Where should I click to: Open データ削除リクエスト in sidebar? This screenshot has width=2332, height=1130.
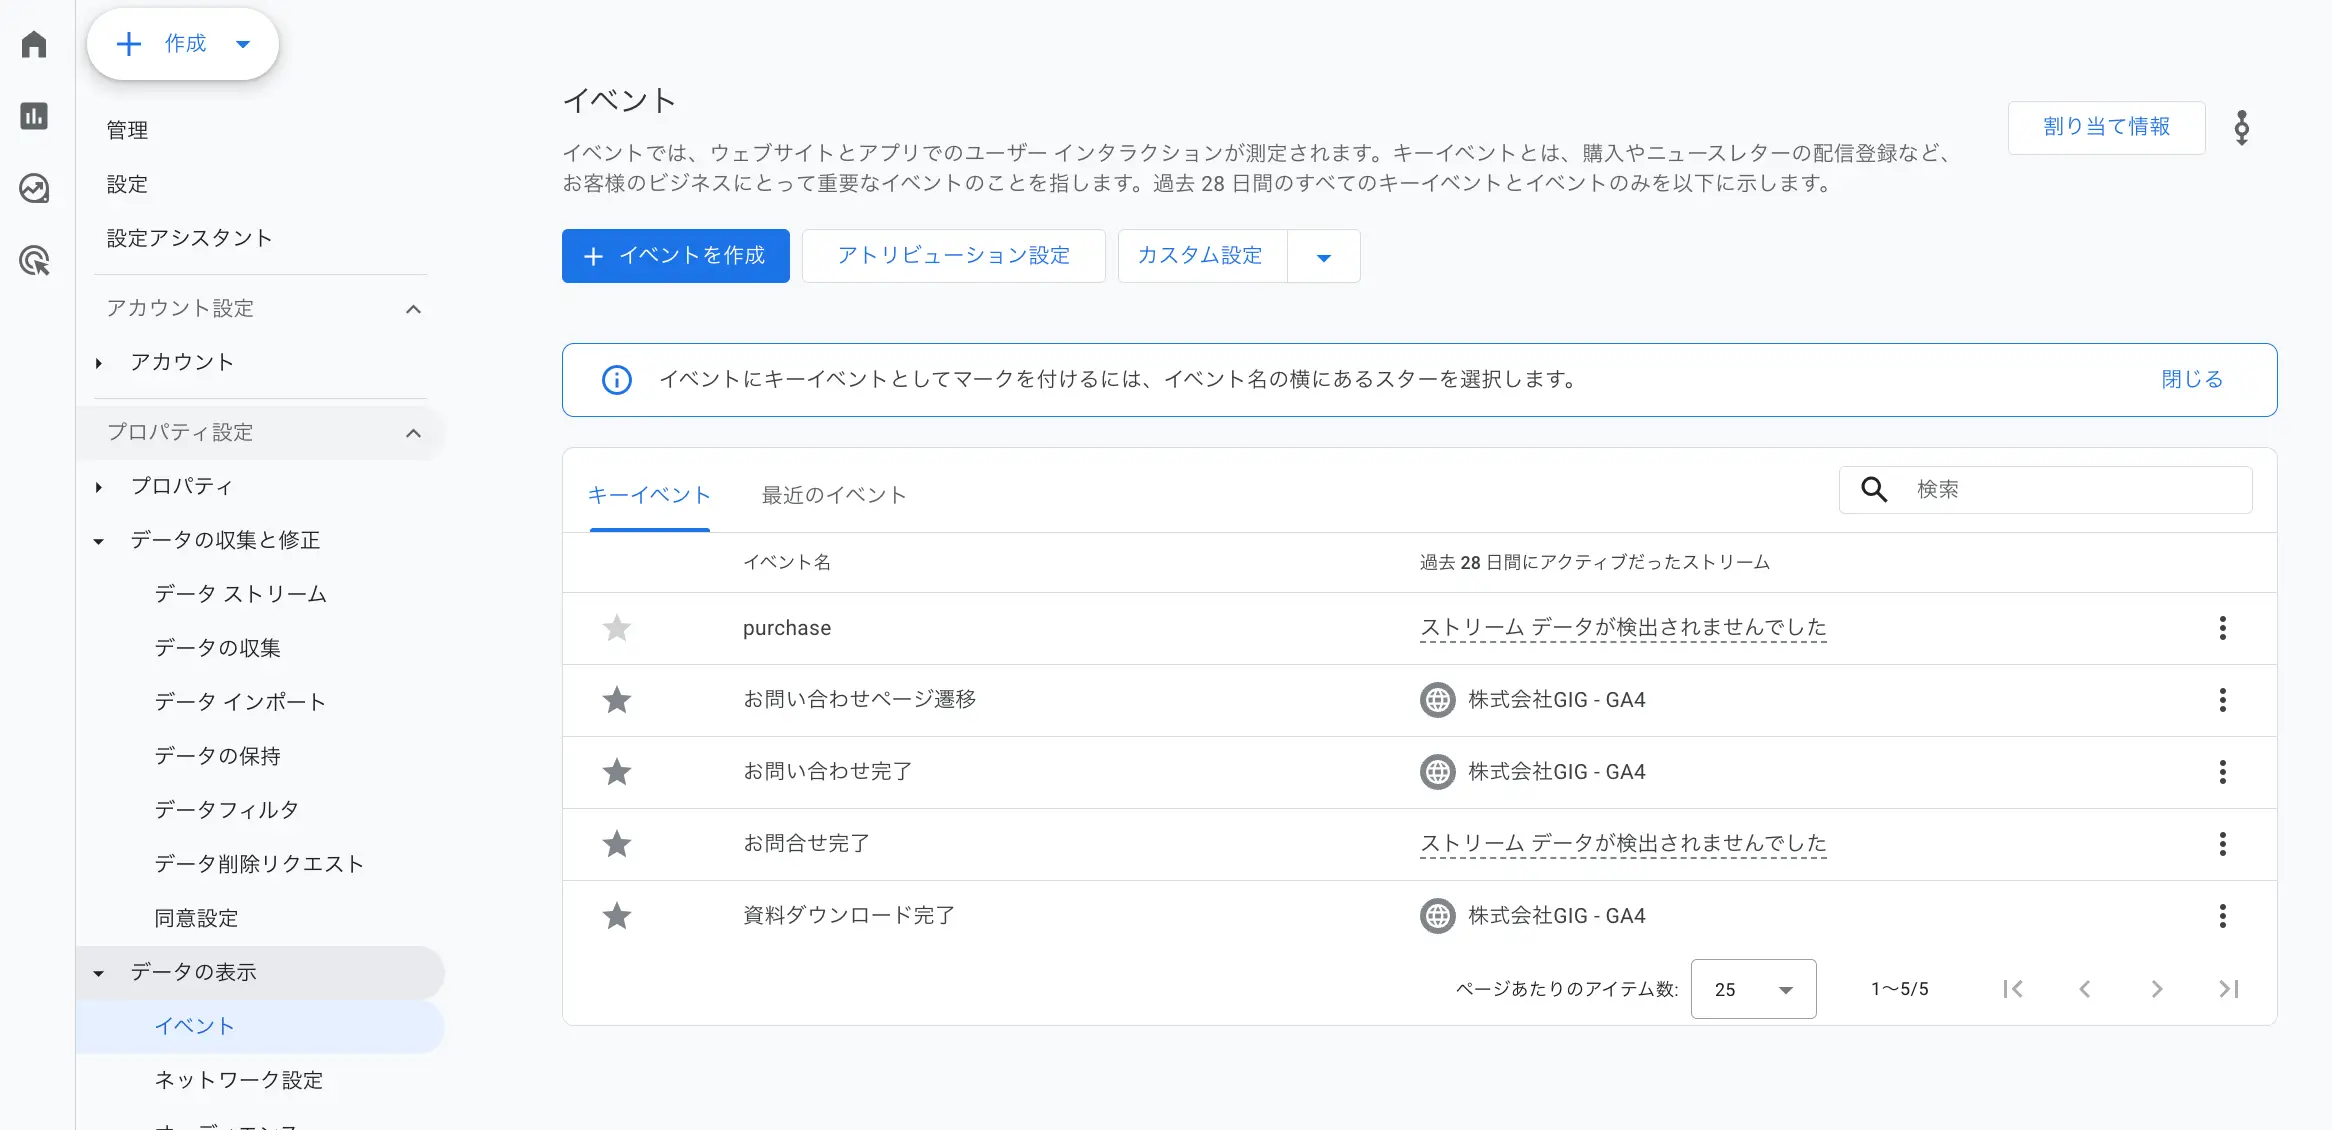point(258,864)
